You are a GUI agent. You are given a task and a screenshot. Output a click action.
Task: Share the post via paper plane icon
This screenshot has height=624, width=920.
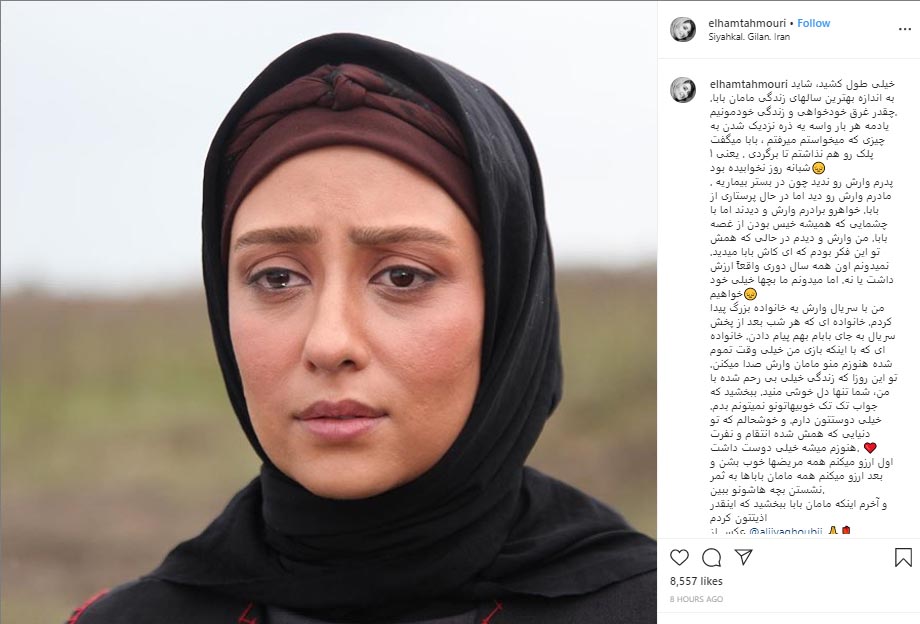click(x=743, y=557)
